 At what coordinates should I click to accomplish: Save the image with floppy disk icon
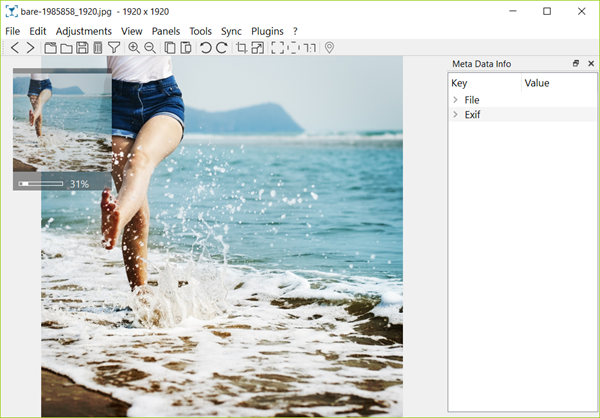point(82,48)
